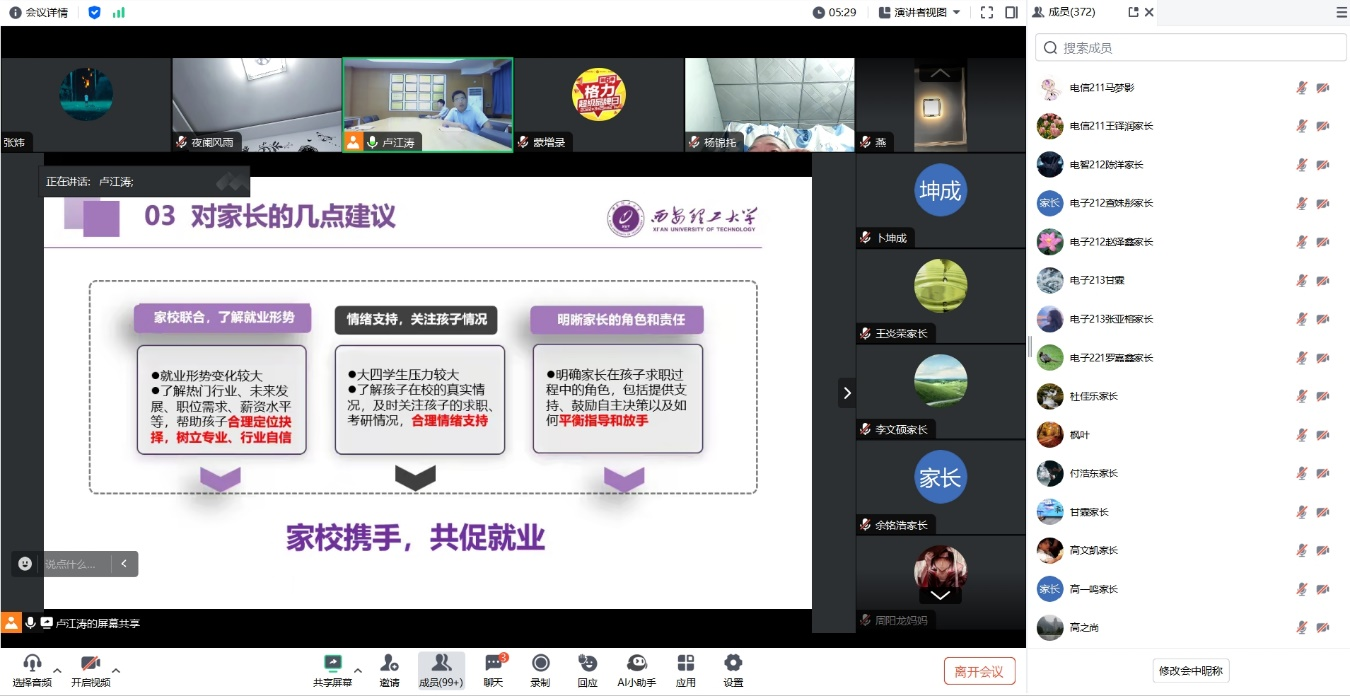
Task: Select 电子212赵泽鑫家长 member row
Action: coord(1186,242)
